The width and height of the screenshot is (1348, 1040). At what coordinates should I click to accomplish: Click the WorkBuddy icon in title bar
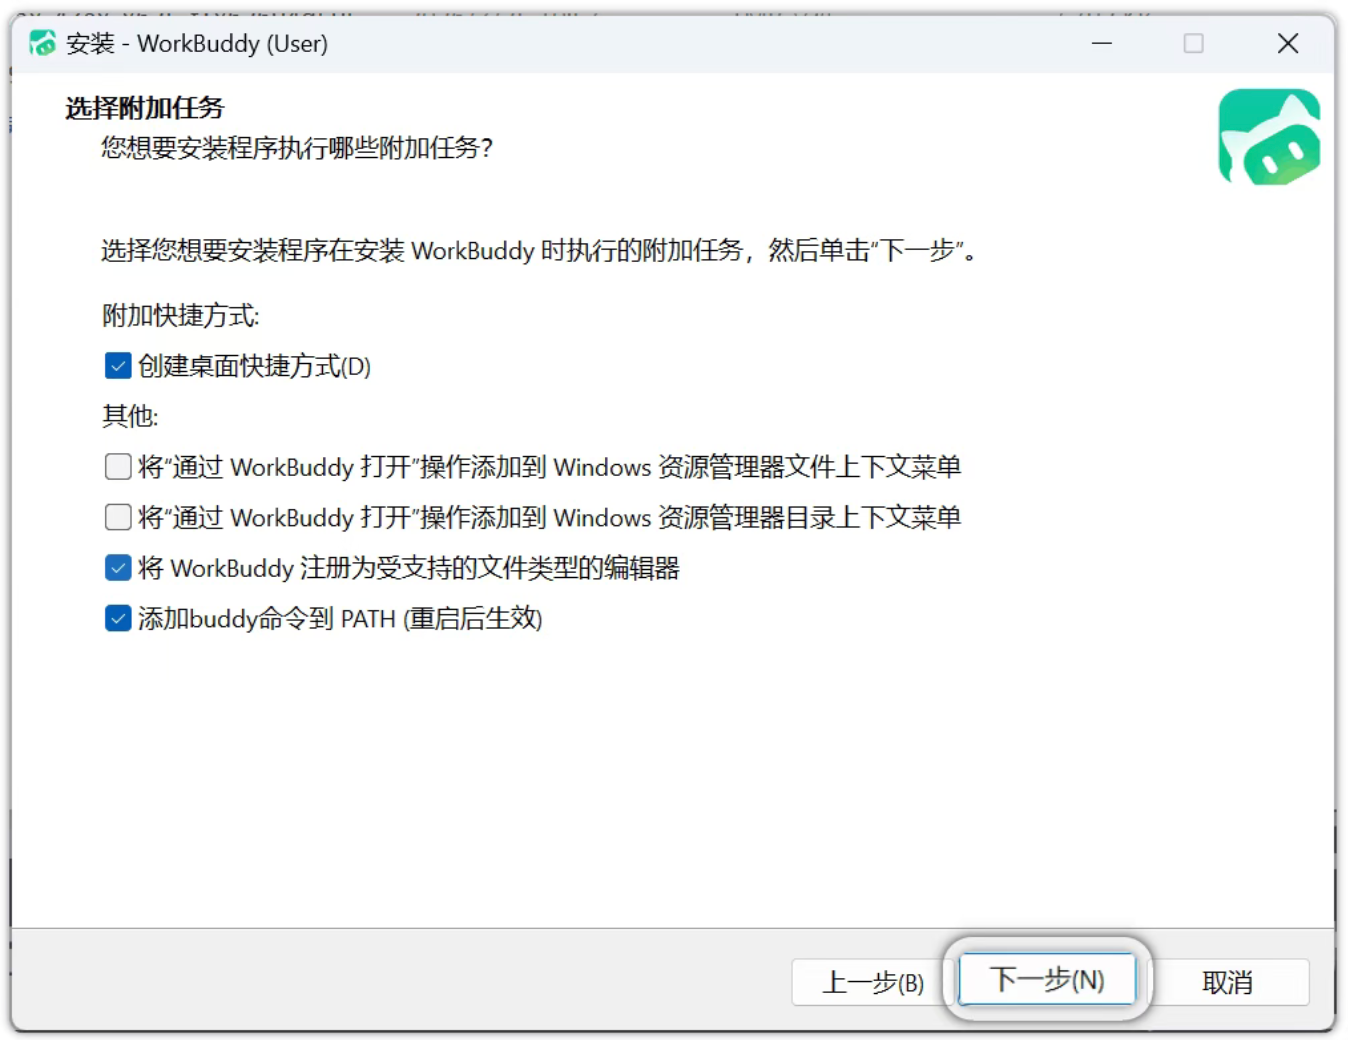pos(42,43)
